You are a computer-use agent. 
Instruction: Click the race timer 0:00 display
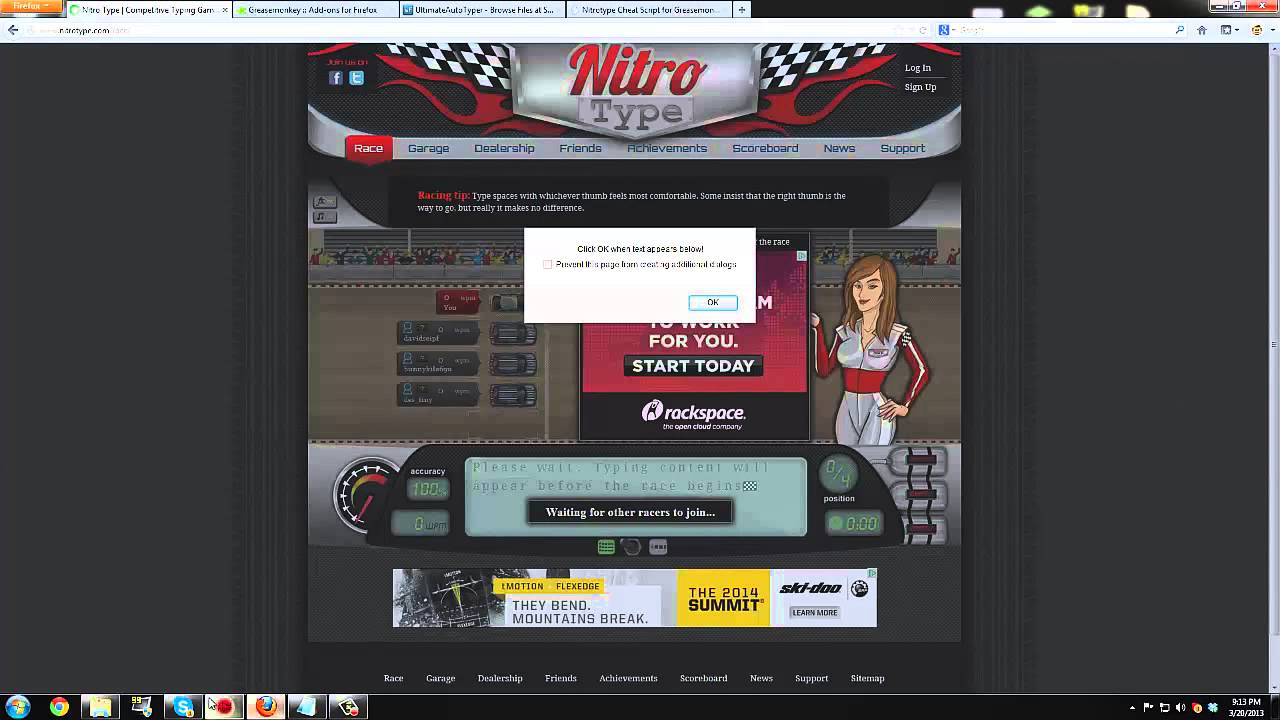click(855, 523)
